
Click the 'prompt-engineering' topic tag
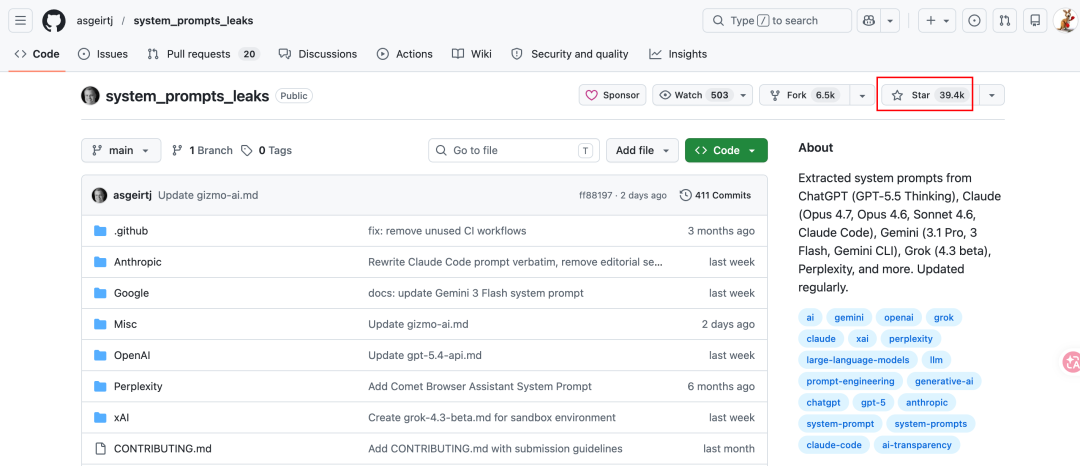pos(850,381)
